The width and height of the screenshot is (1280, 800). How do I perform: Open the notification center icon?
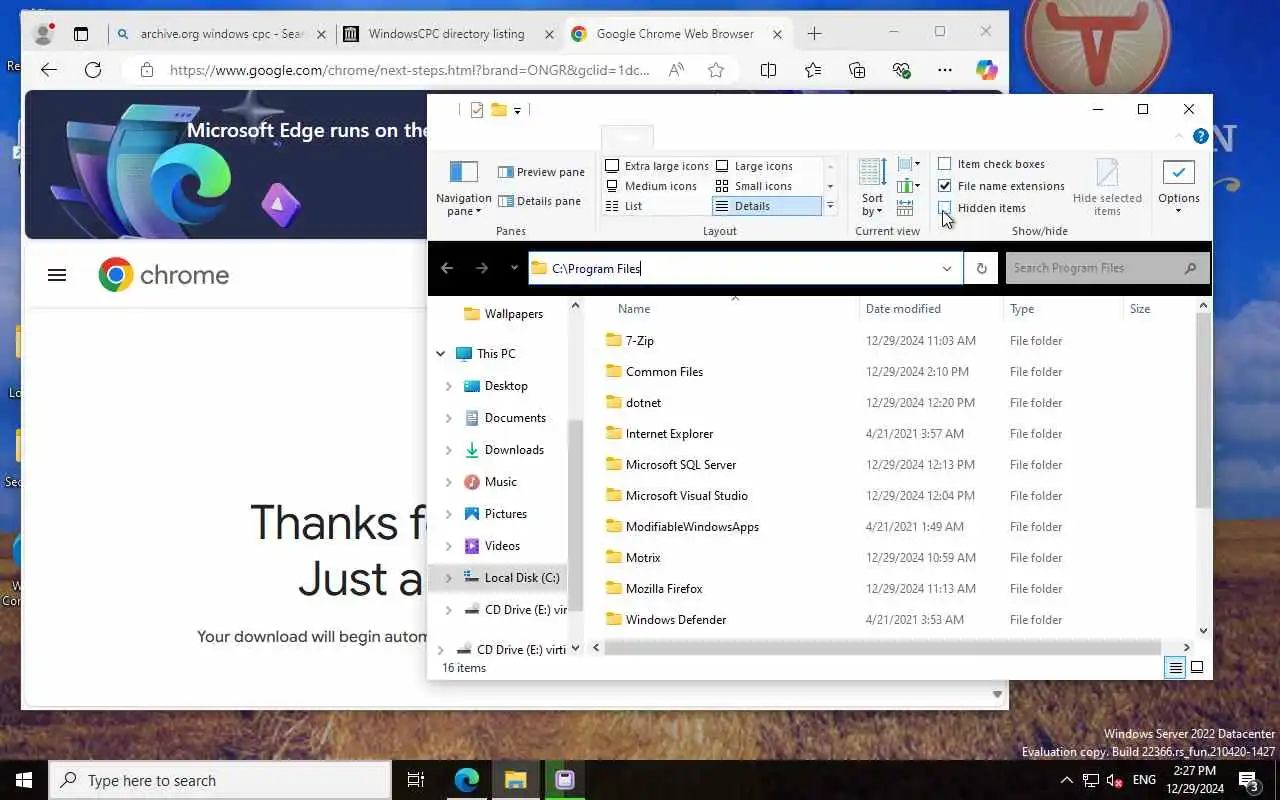1249,780
